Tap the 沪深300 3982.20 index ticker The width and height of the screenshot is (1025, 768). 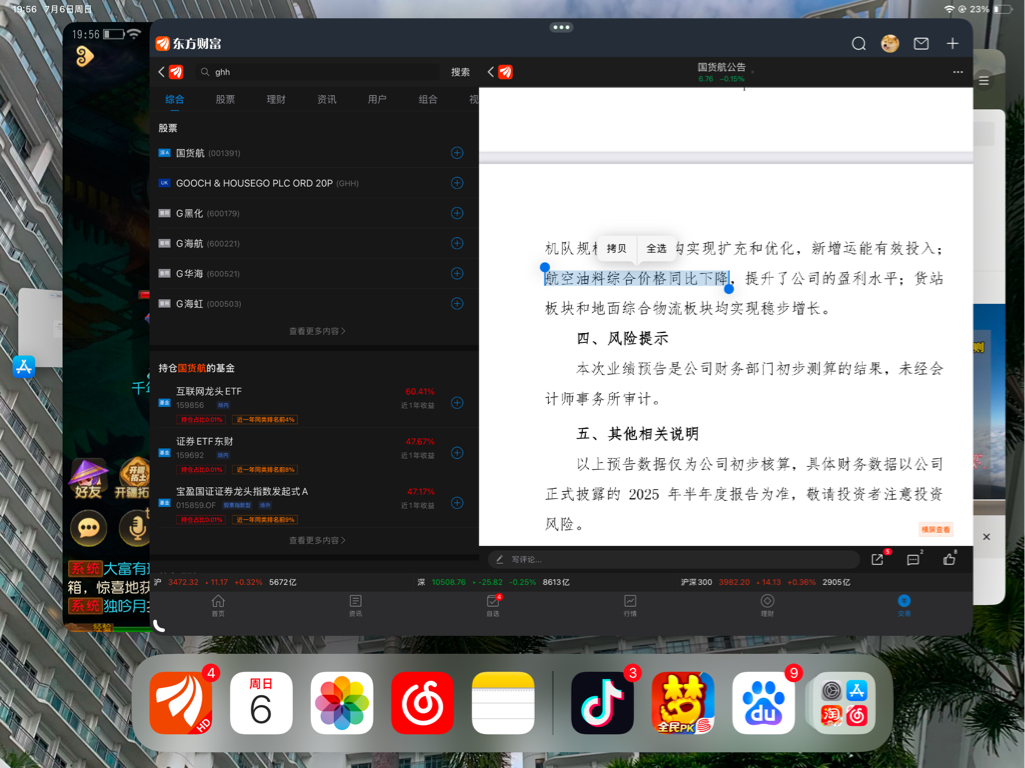click(x=765, y=582)
